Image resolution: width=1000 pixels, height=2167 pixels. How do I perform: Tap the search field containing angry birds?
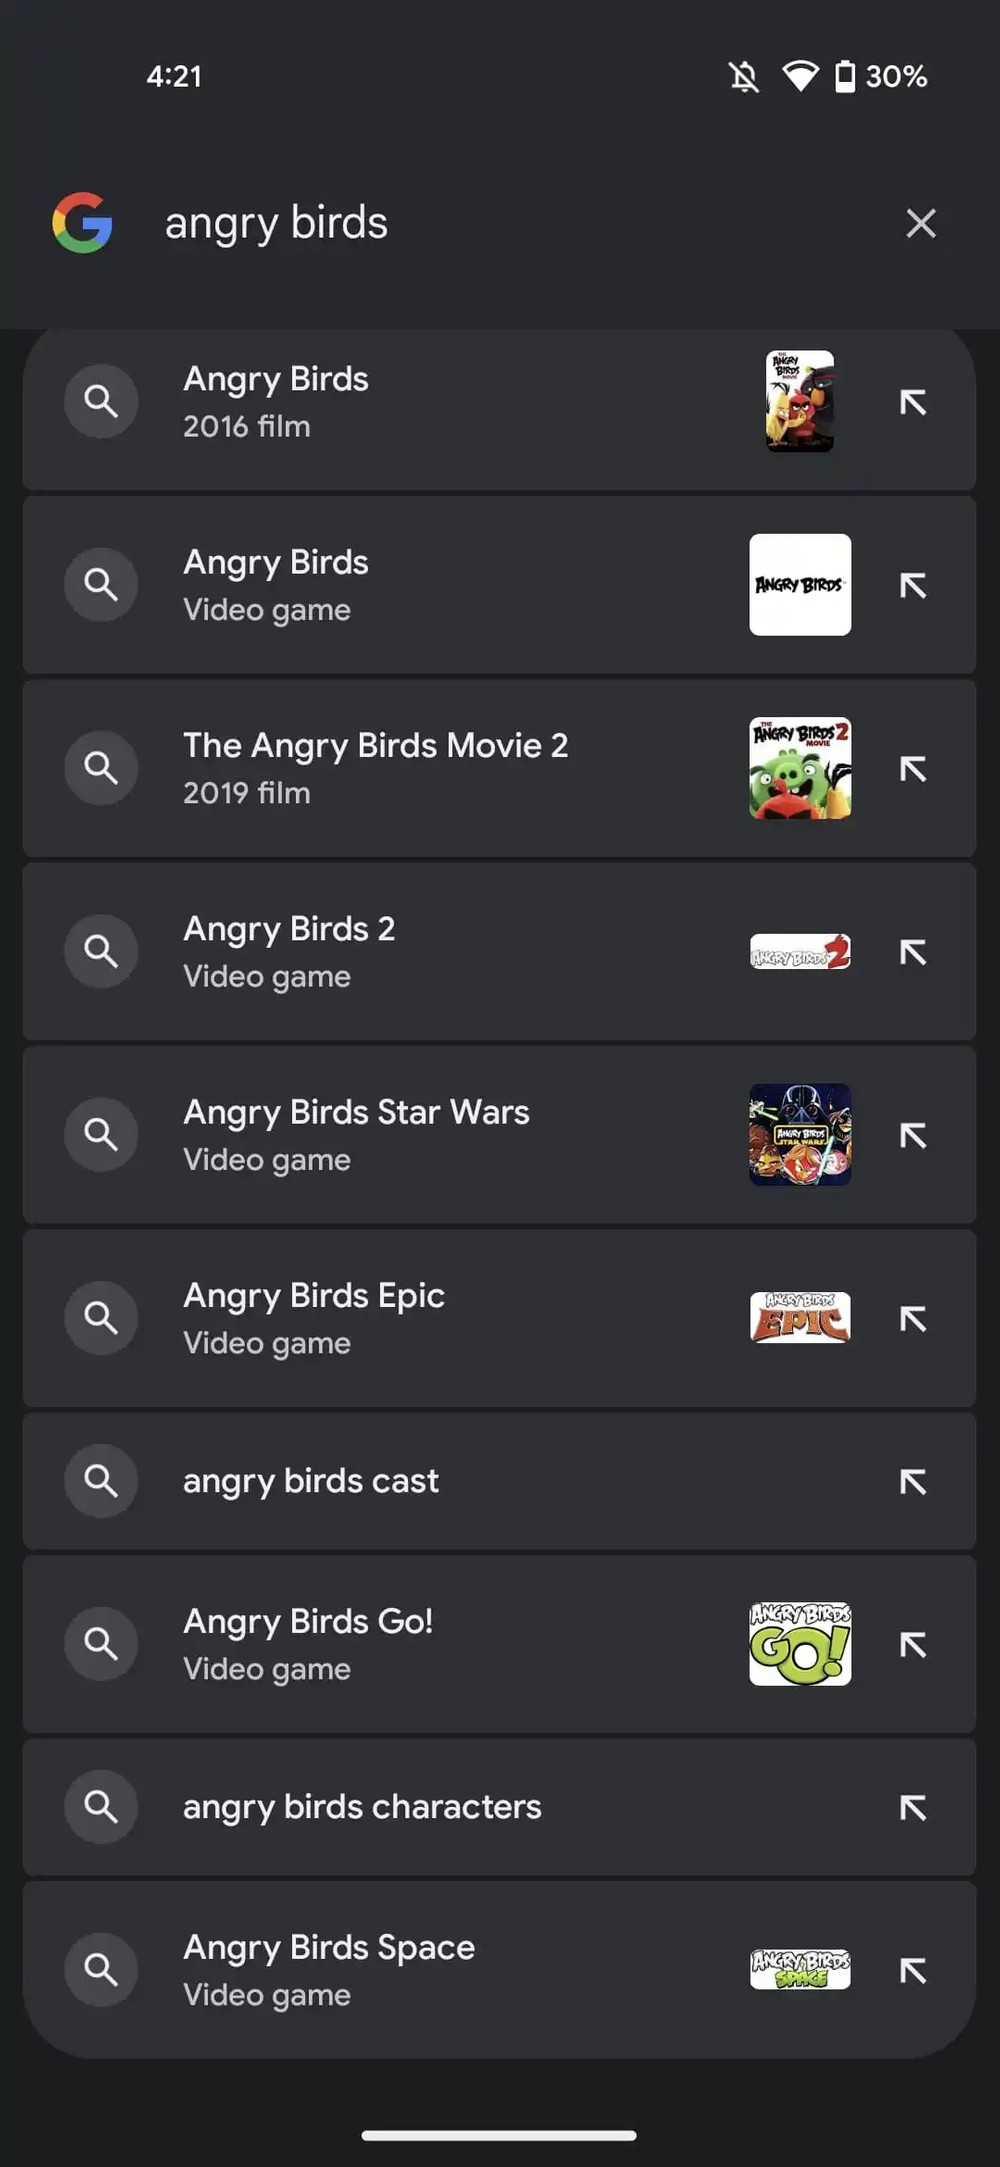(500, 223)
